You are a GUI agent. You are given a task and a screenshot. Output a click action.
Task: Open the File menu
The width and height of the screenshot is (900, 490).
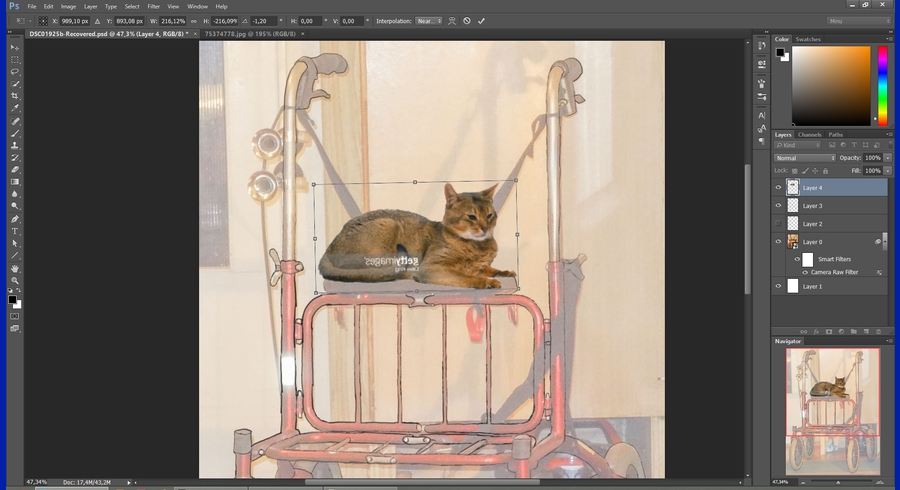(32, 6)
